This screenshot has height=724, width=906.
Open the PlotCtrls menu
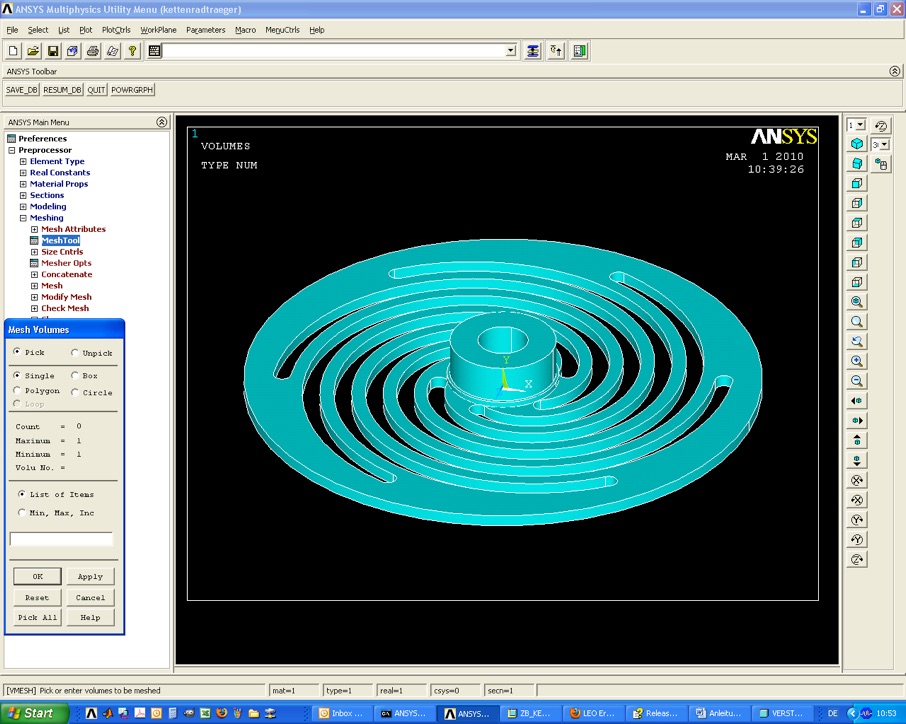click(116, 30)
